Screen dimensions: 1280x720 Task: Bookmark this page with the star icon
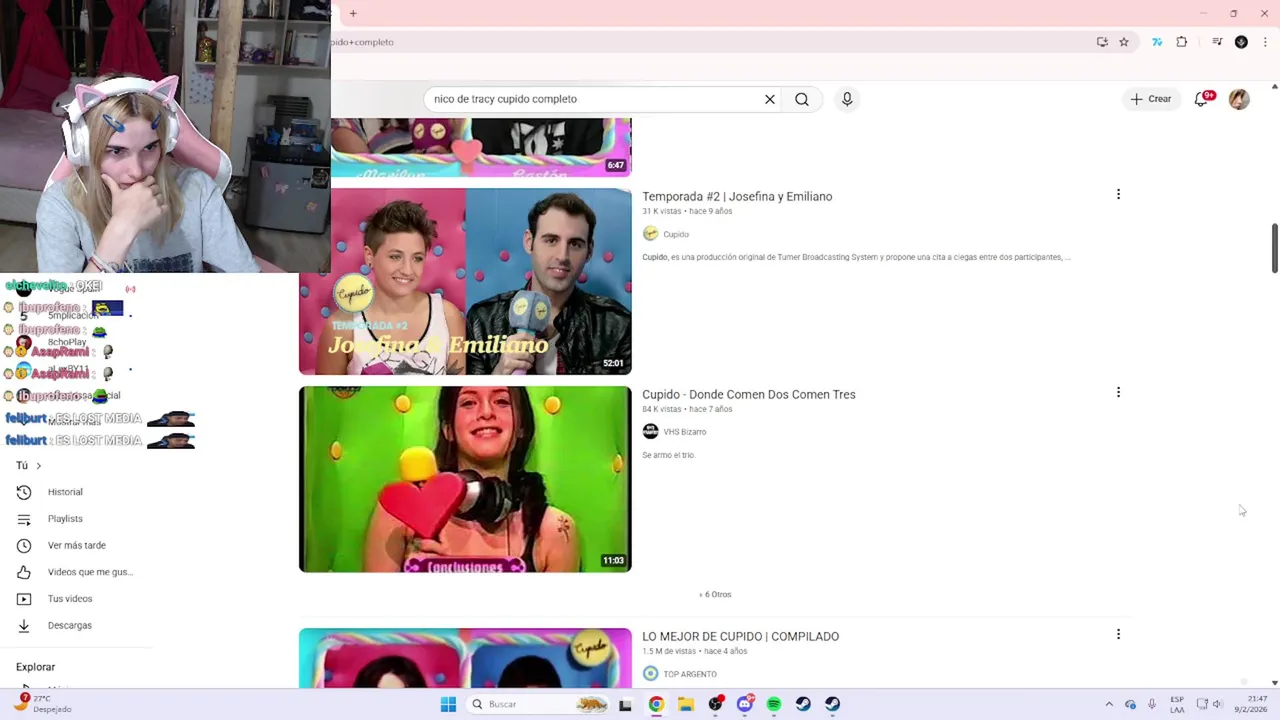point(1124,42)
